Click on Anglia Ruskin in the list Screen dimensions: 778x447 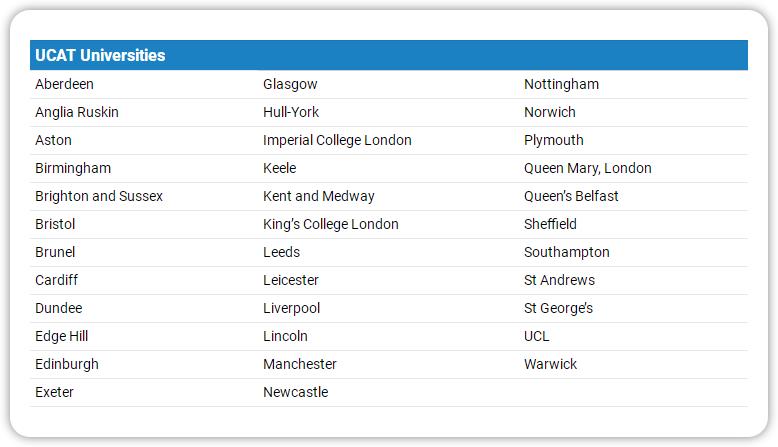point(77,113)
